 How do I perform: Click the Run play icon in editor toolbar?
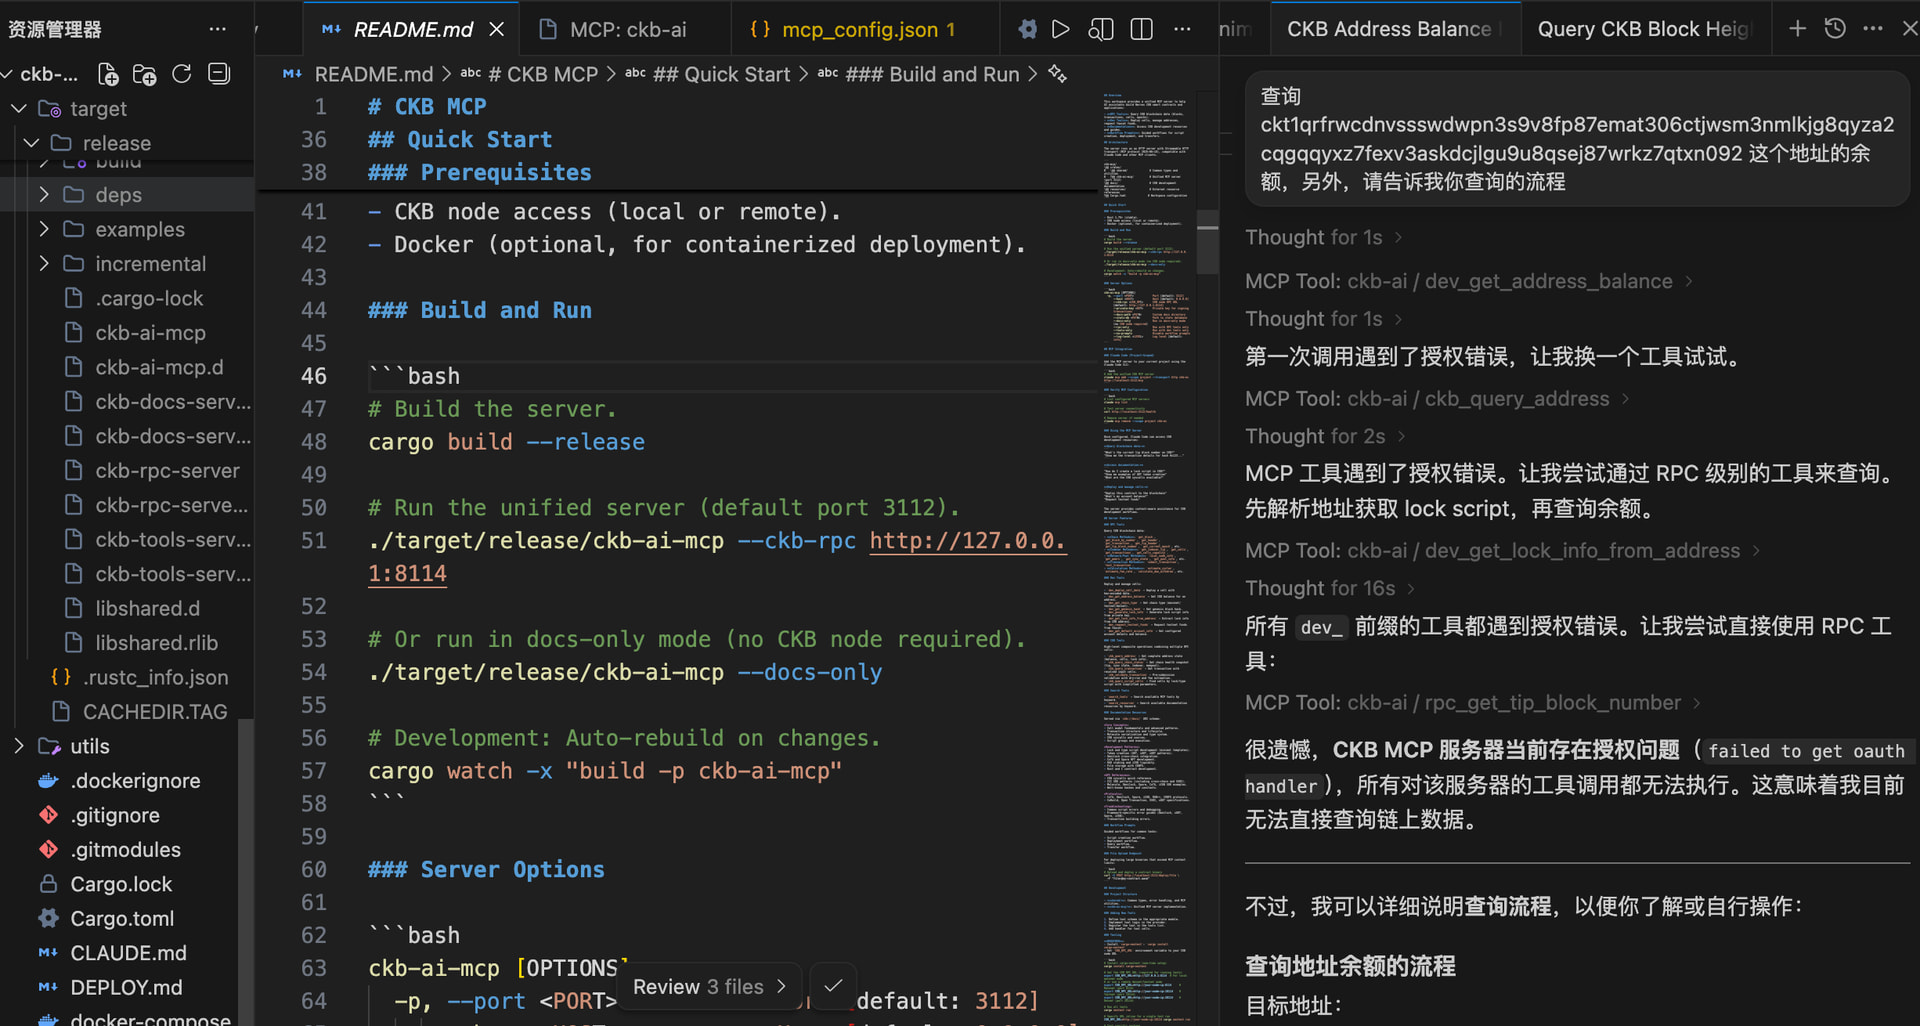click(1061, 29)
